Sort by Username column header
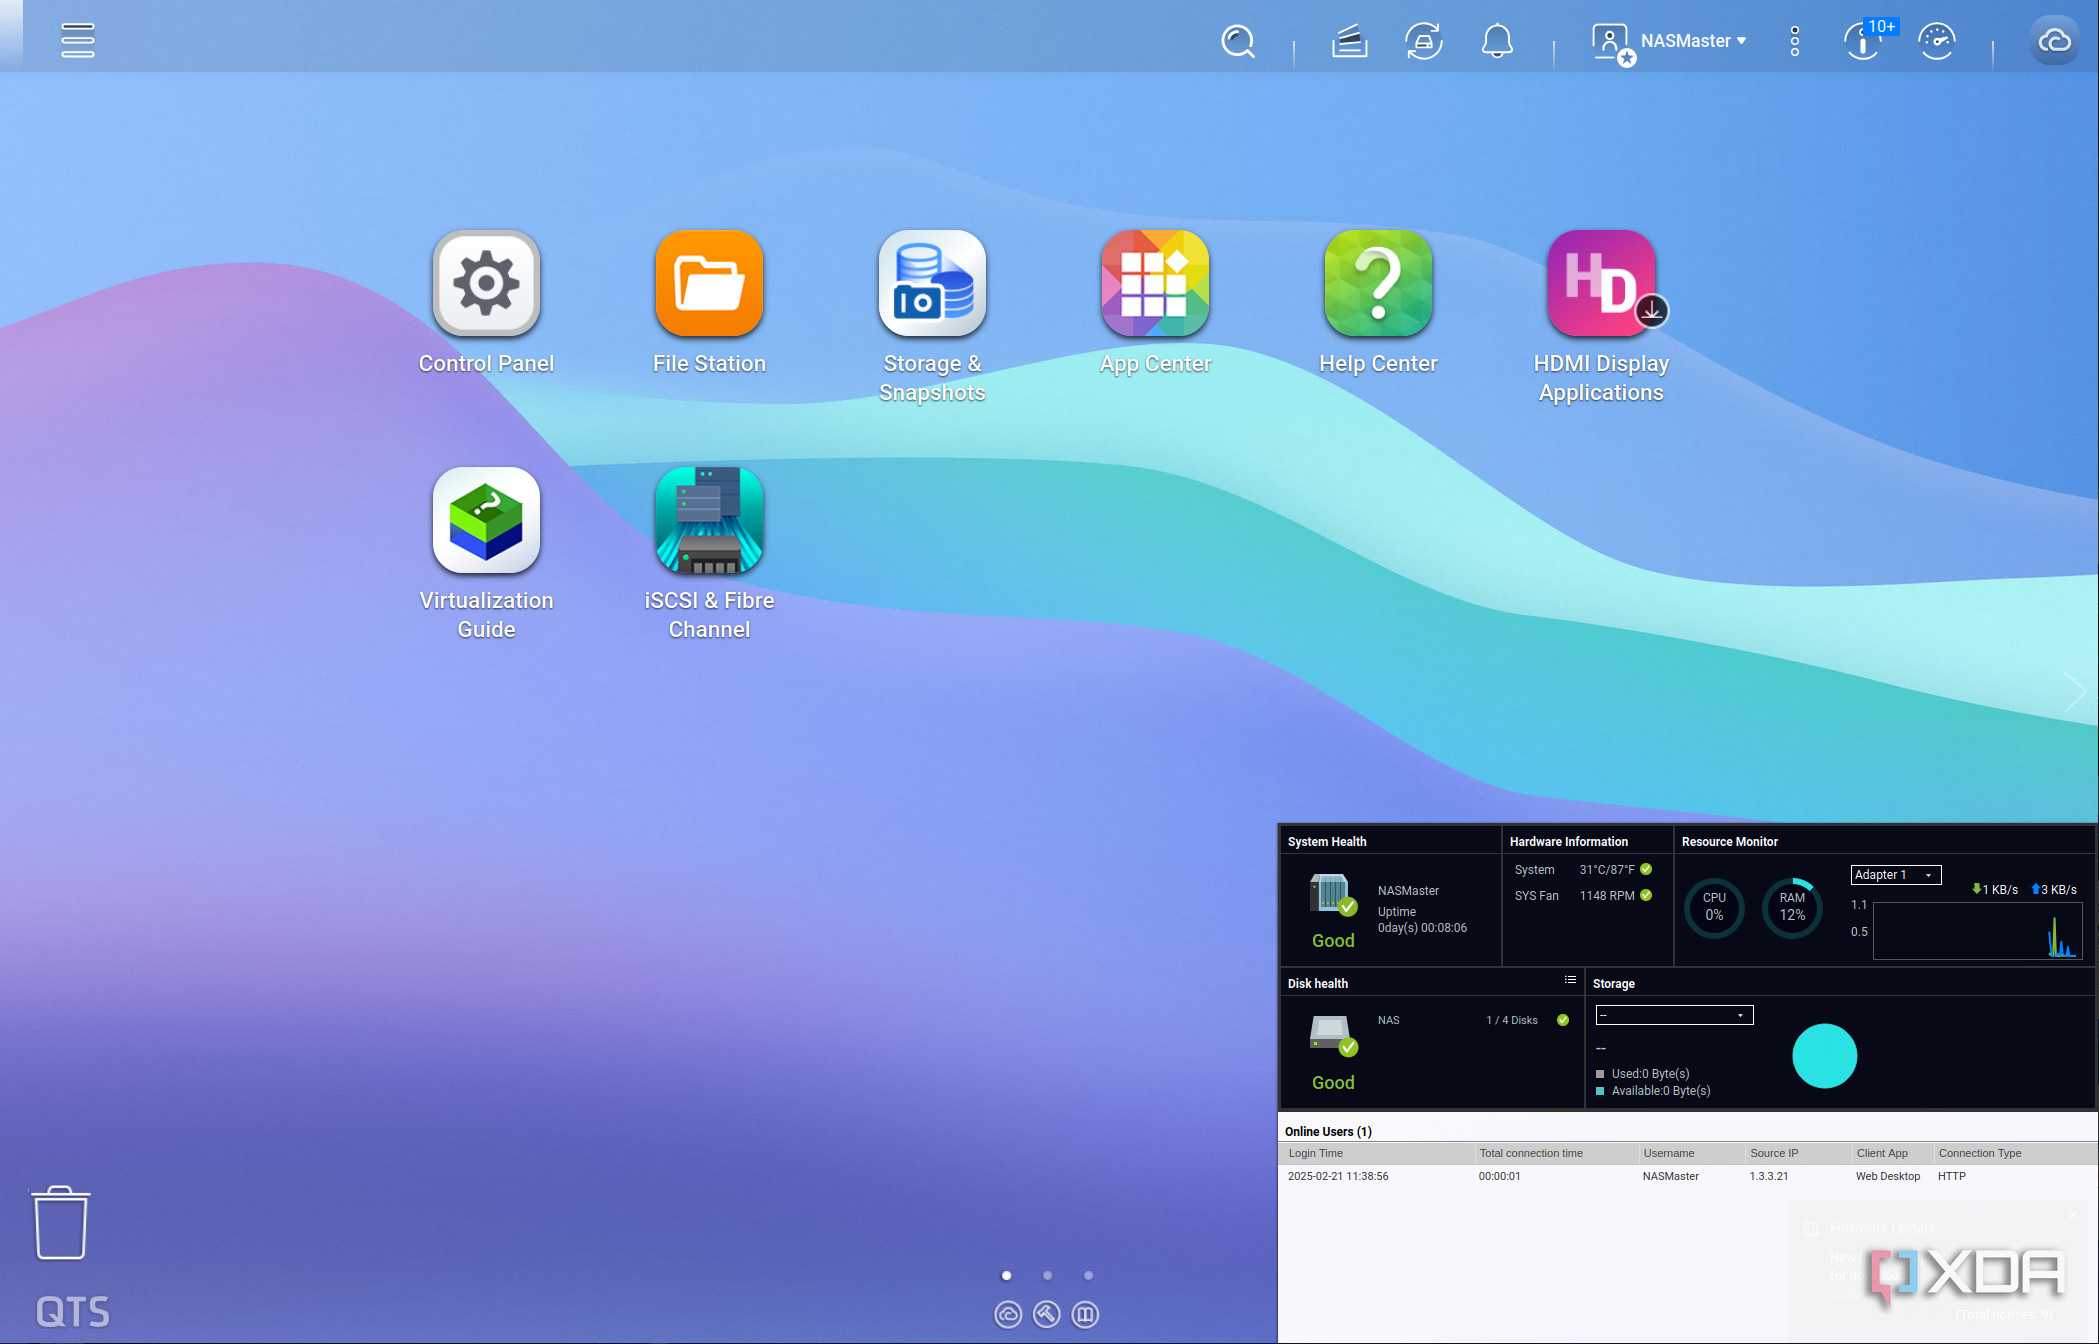Image resolution: width=2099 pixels, height=1344 pixels. 1691,1153
